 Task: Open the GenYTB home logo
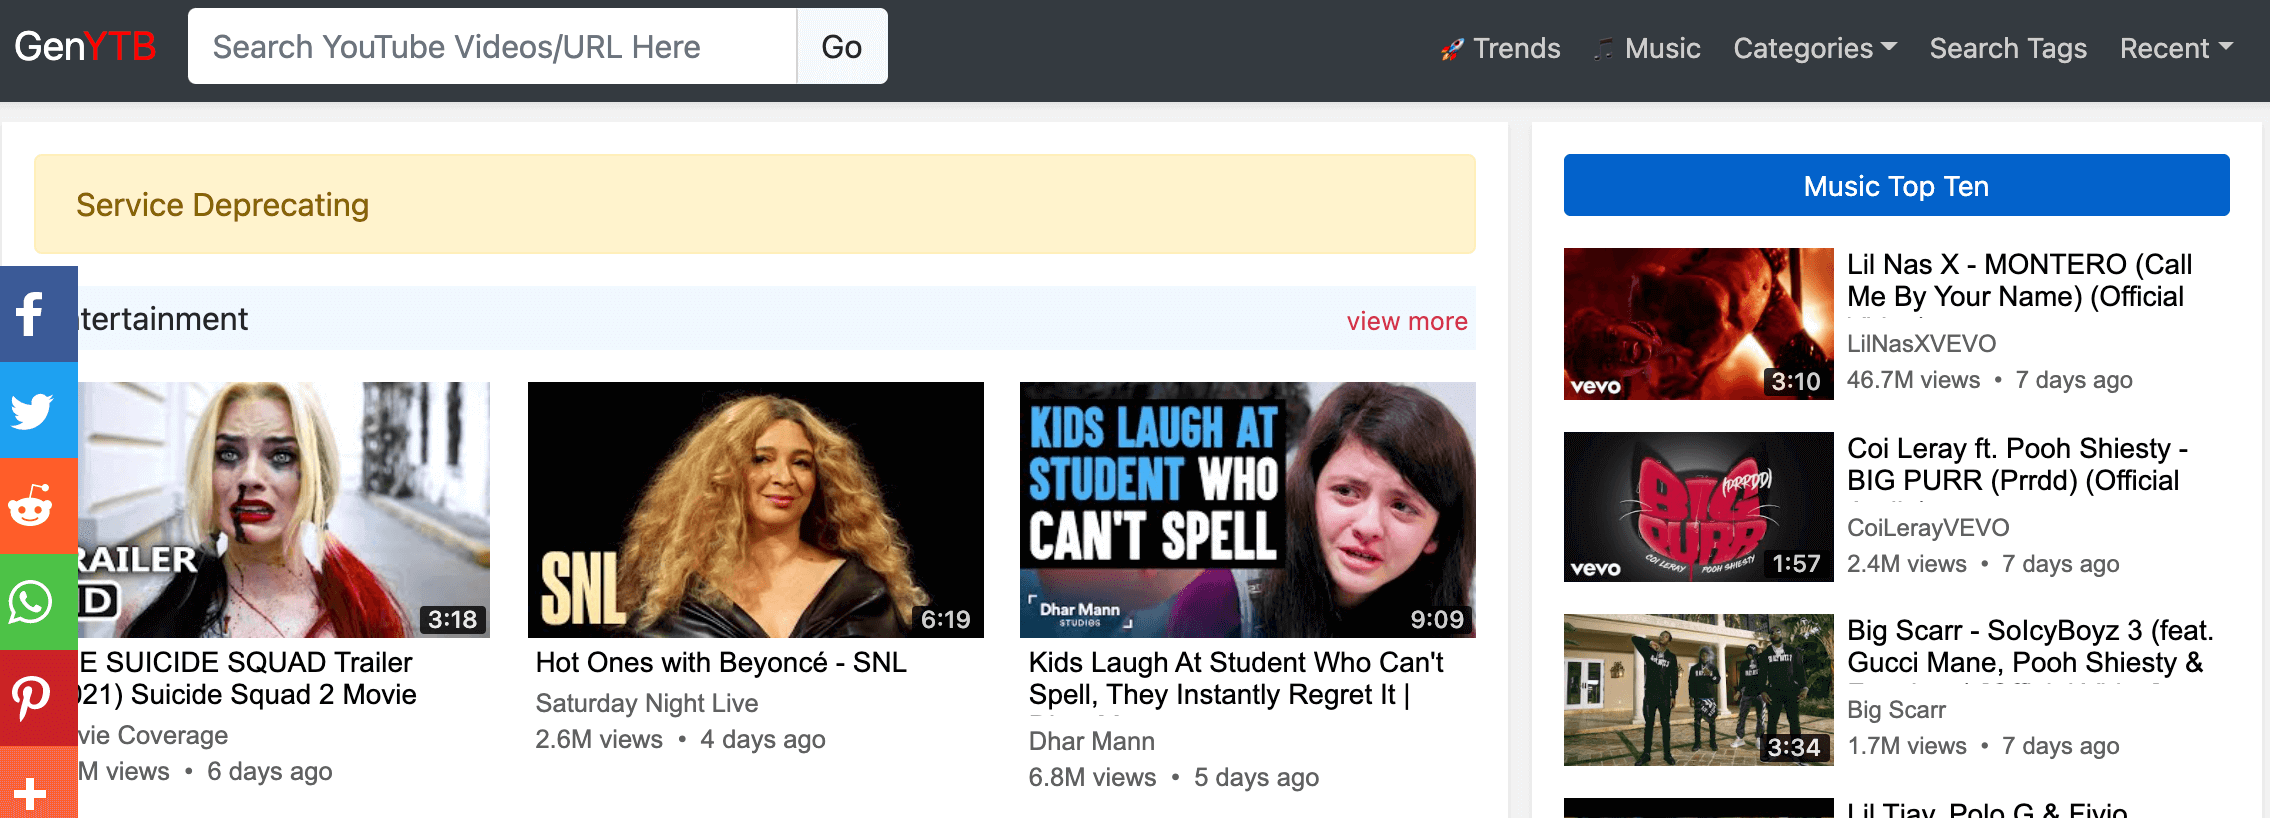click(x=85, y=46)
